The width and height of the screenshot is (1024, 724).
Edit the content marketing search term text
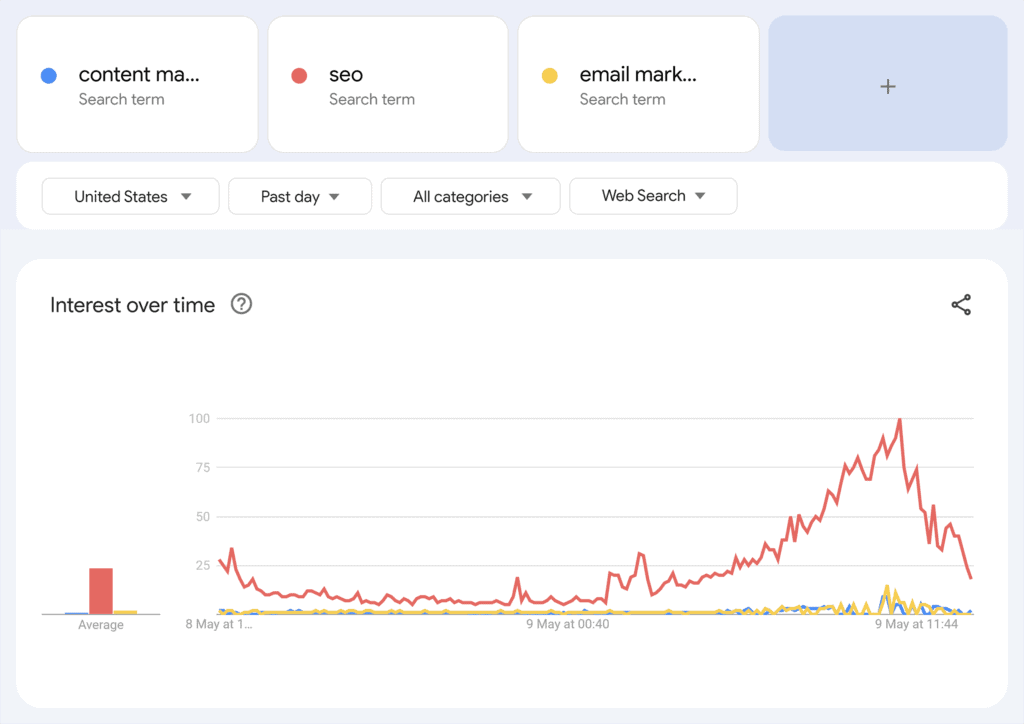coord(139,75)
